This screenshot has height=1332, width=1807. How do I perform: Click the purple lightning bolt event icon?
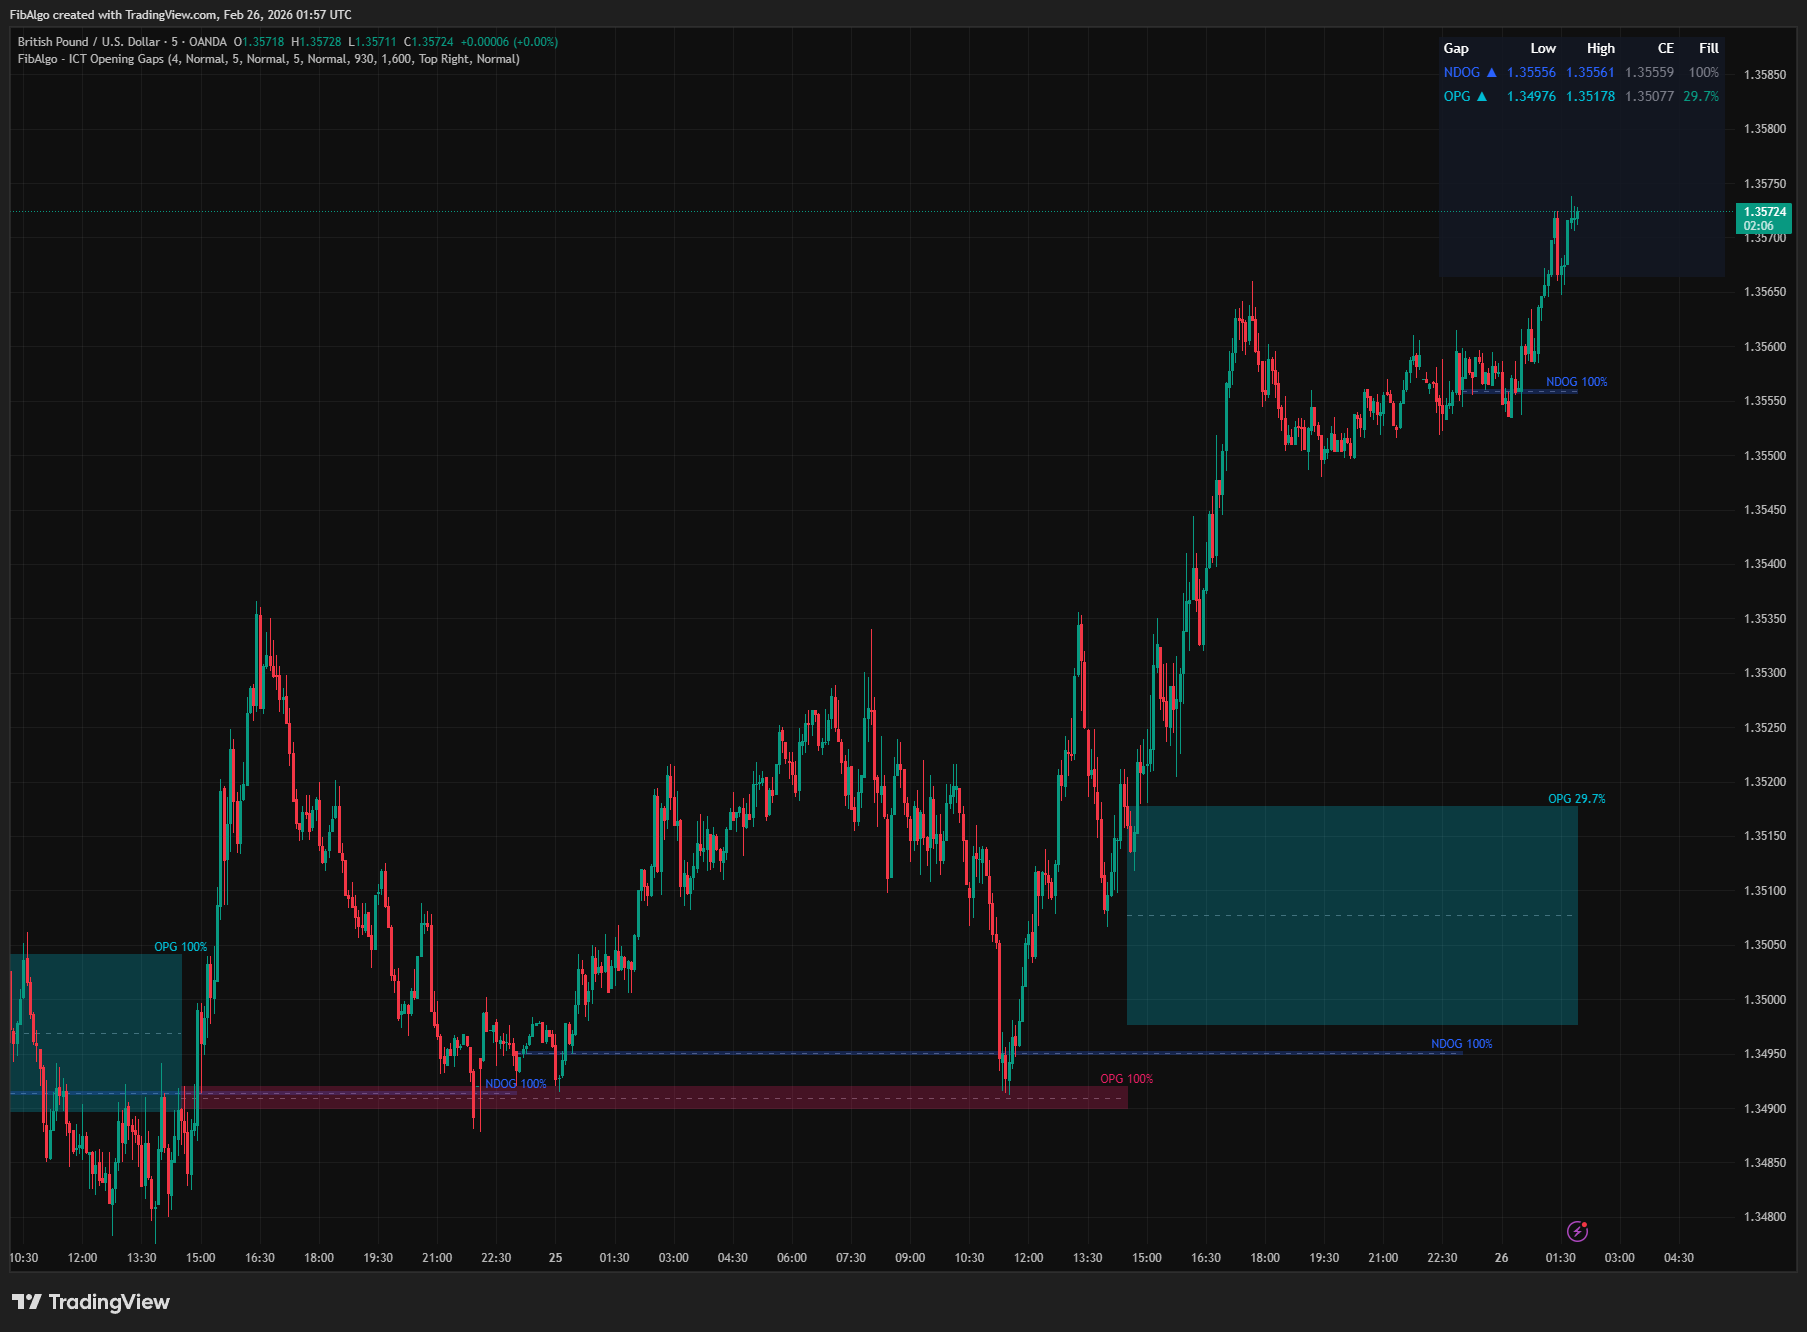[1577, 1231]
